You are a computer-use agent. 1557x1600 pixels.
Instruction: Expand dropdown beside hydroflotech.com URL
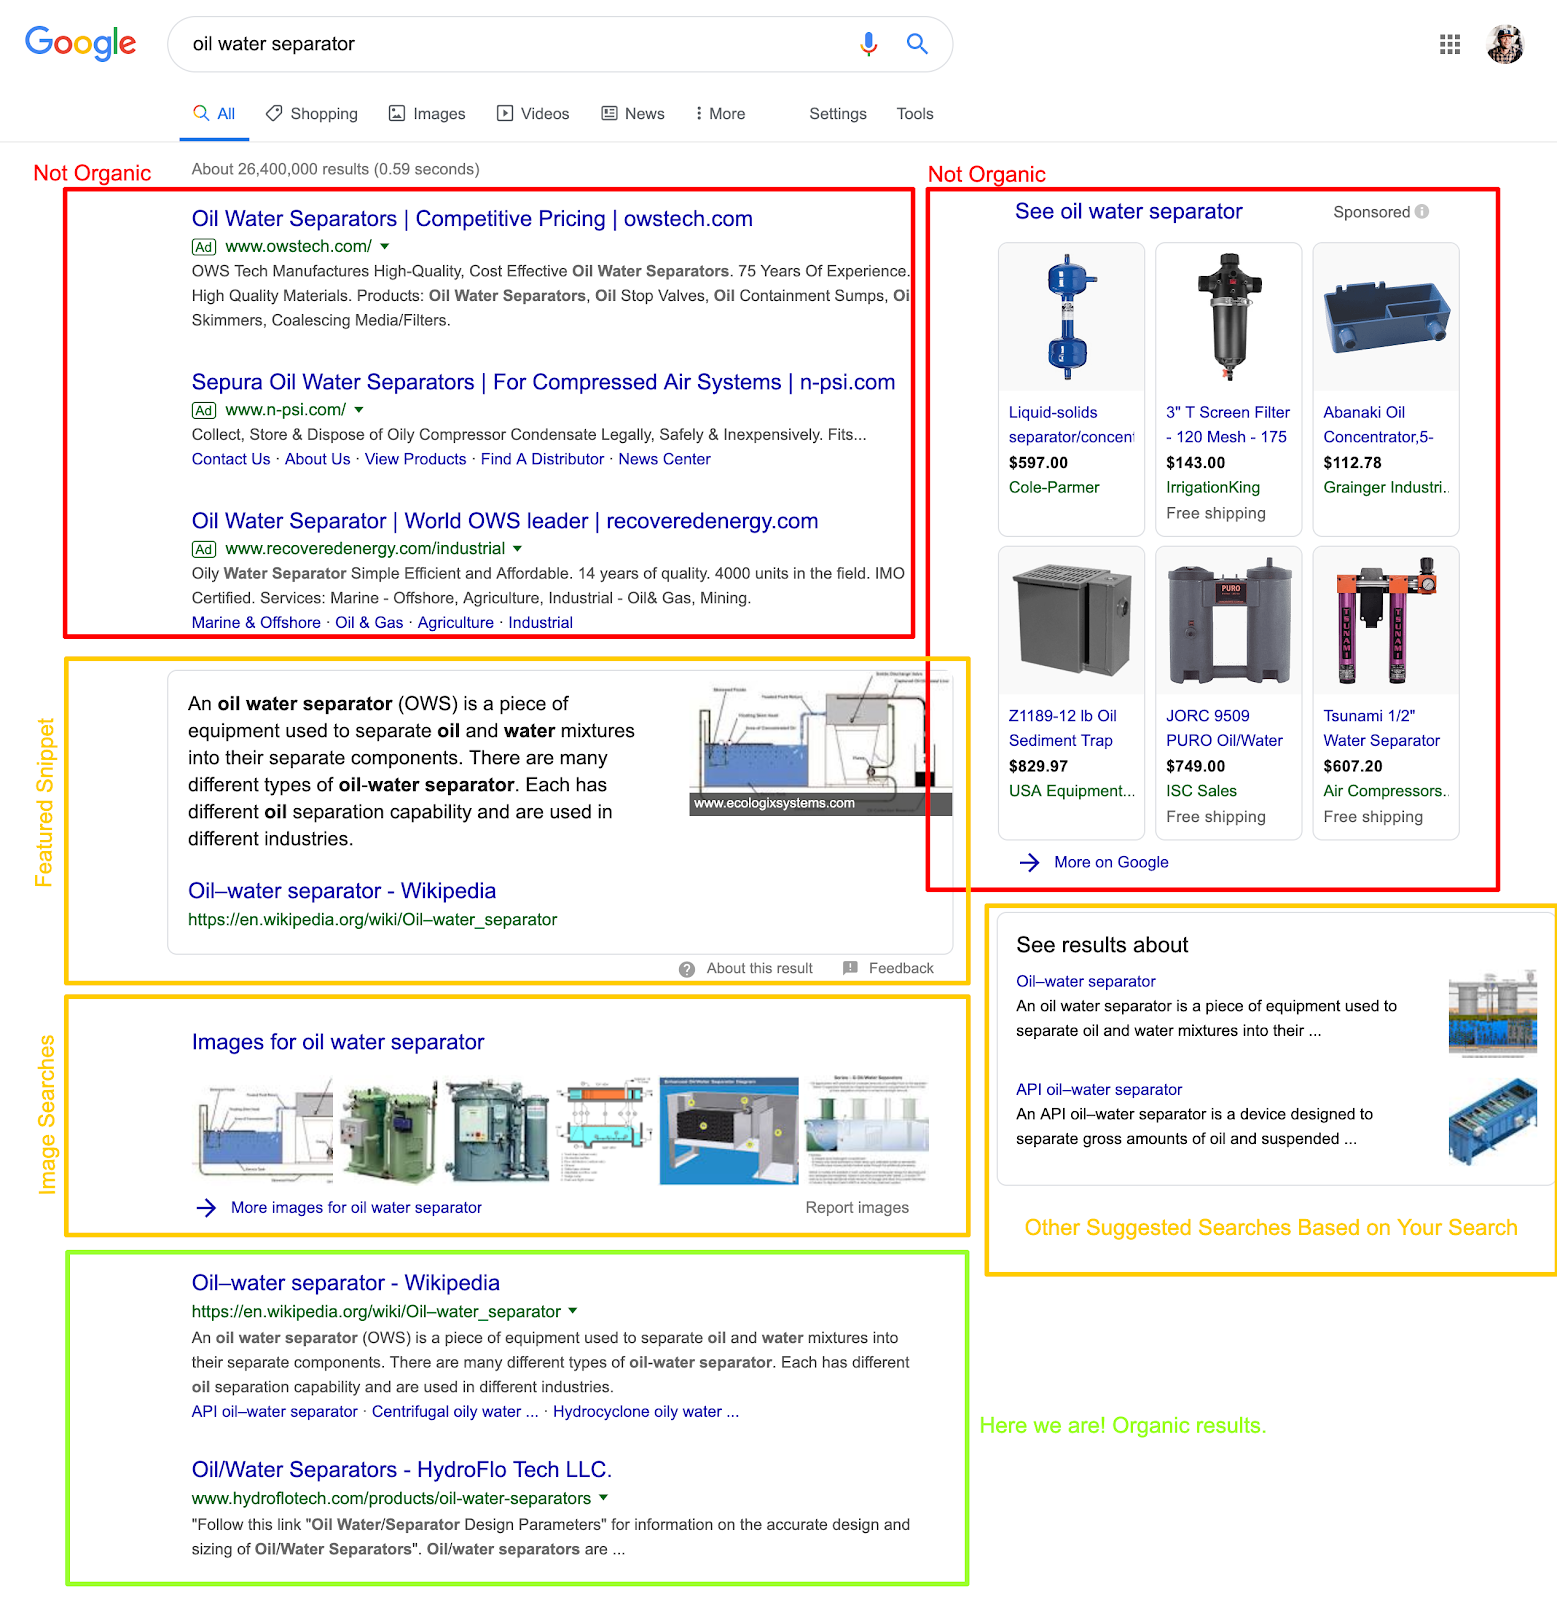[x=603, y=1498]
